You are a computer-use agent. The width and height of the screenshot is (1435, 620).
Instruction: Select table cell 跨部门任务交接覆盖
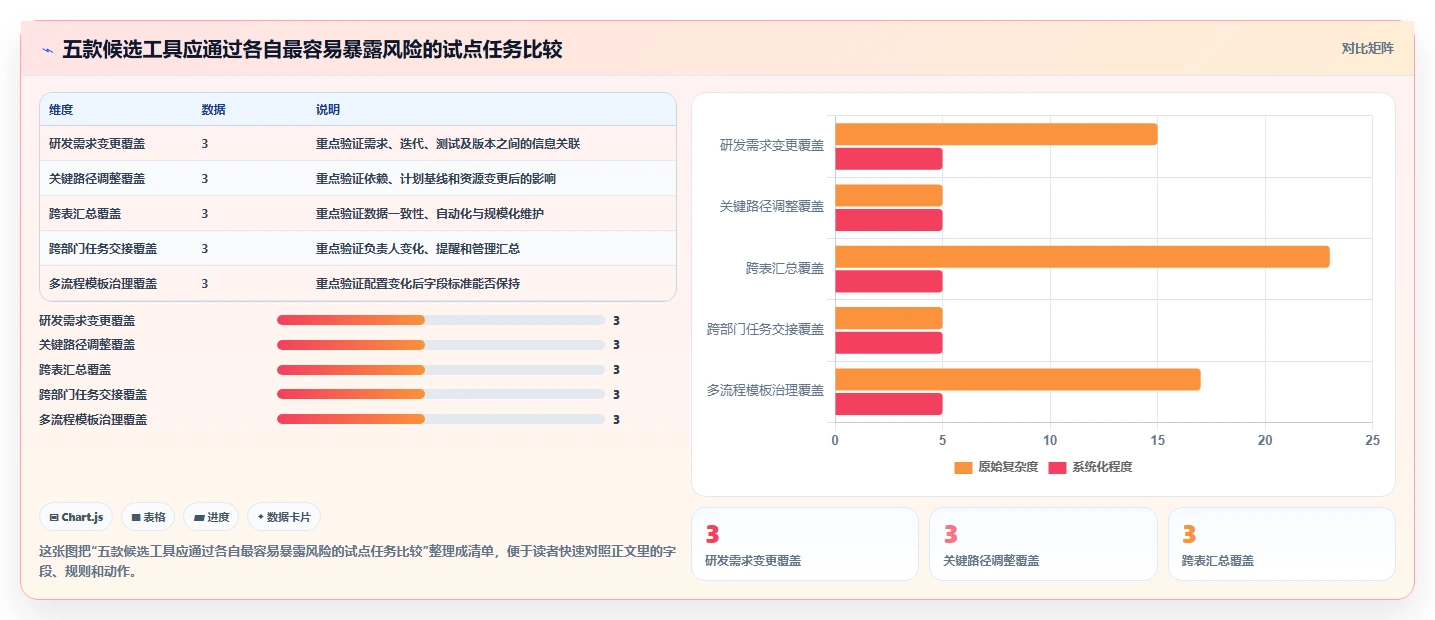click(x=103, y=249)
